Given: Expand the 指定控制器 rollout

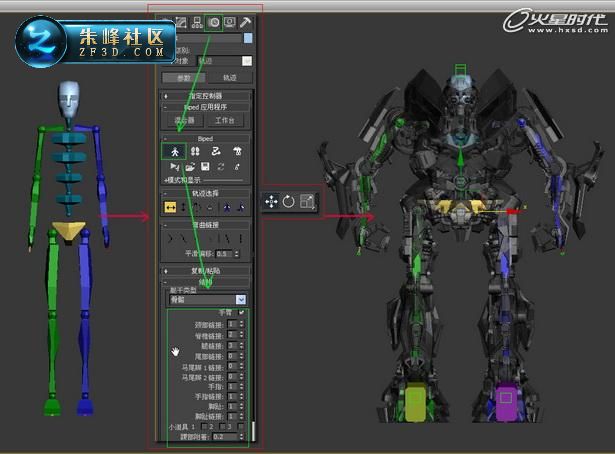Looking at the screenshot, I should [205, 96].
